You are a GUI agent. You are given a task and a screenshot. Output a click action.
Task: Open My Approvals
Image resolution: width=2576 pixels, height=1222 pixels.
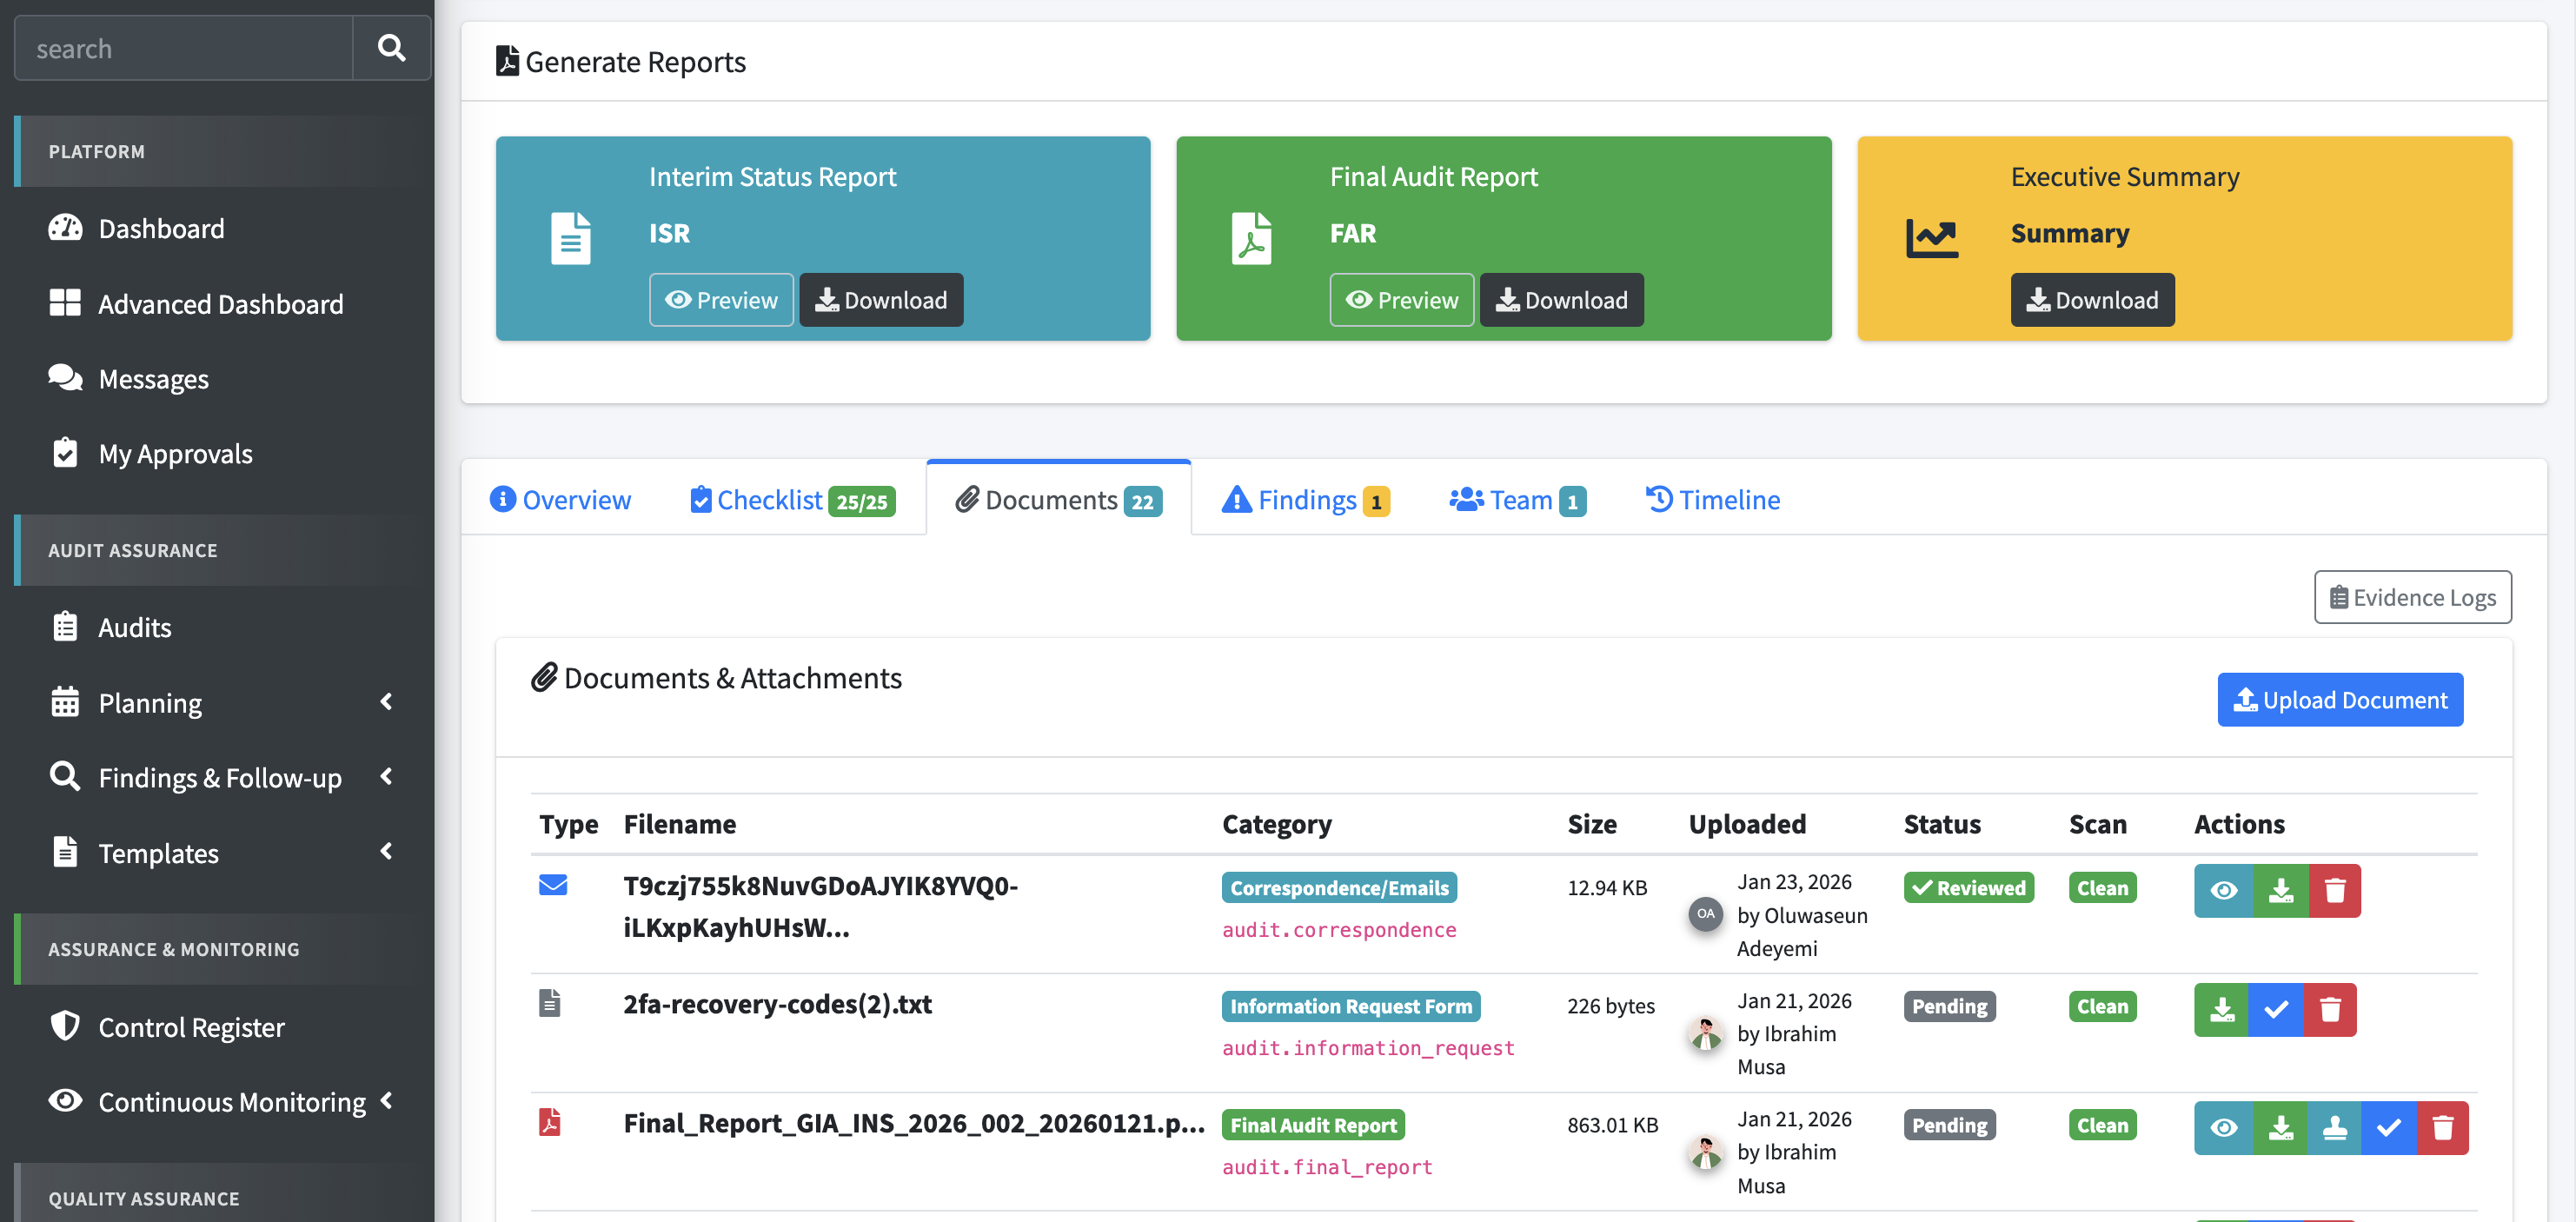coord(176,453)
